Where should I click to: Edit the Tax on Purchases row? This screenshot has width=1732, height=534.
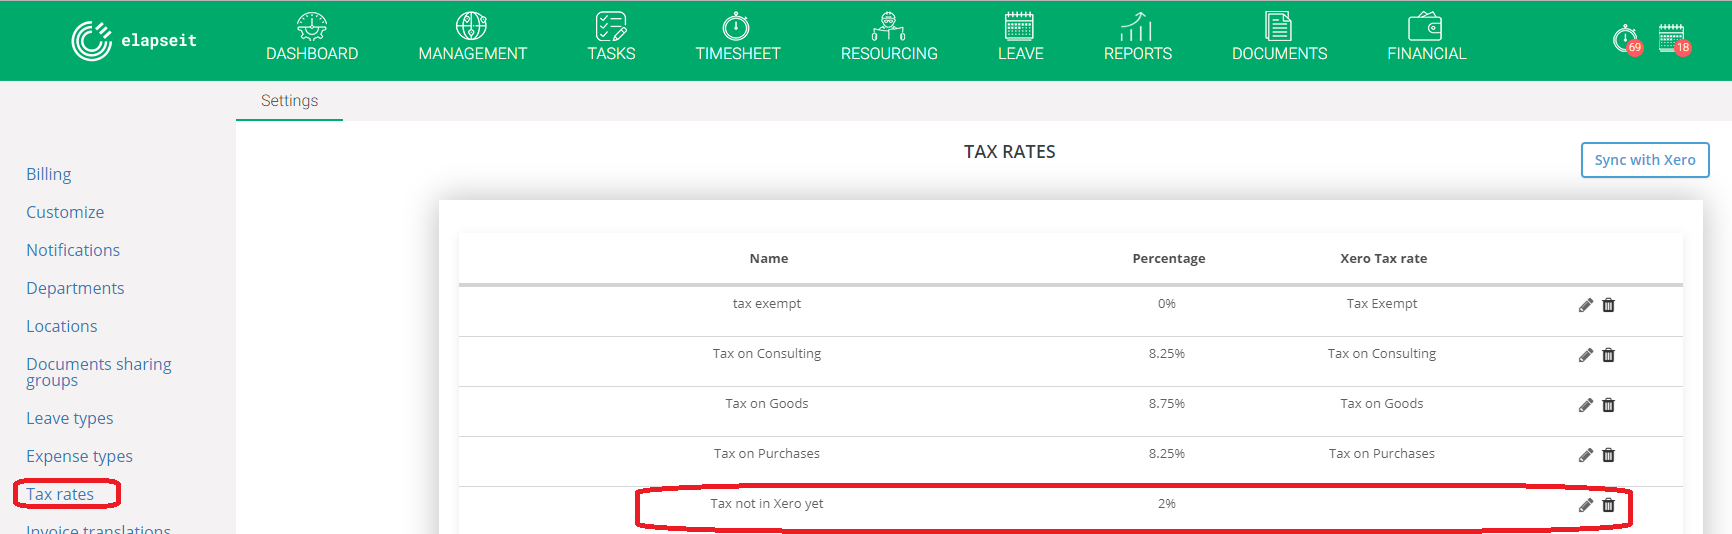tap(1586, 455)
